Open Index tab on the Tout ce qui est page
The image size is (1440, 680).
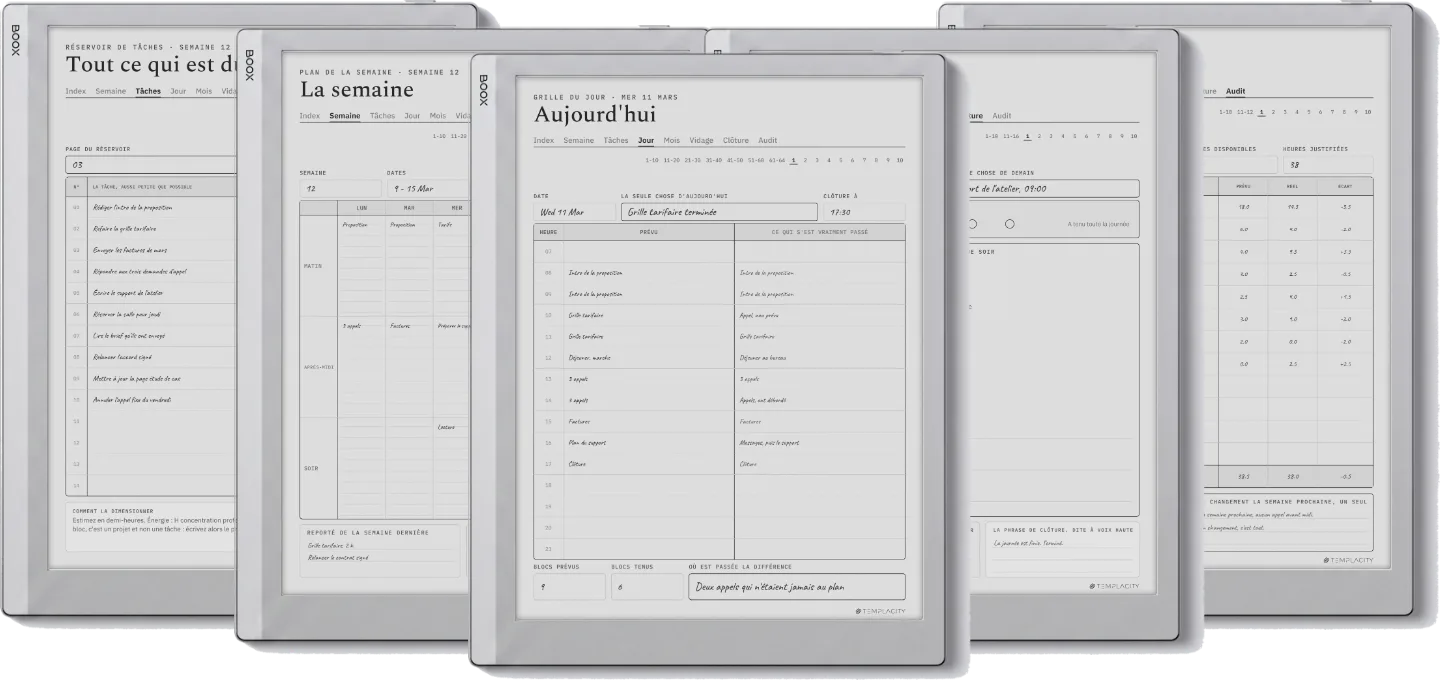76,91
